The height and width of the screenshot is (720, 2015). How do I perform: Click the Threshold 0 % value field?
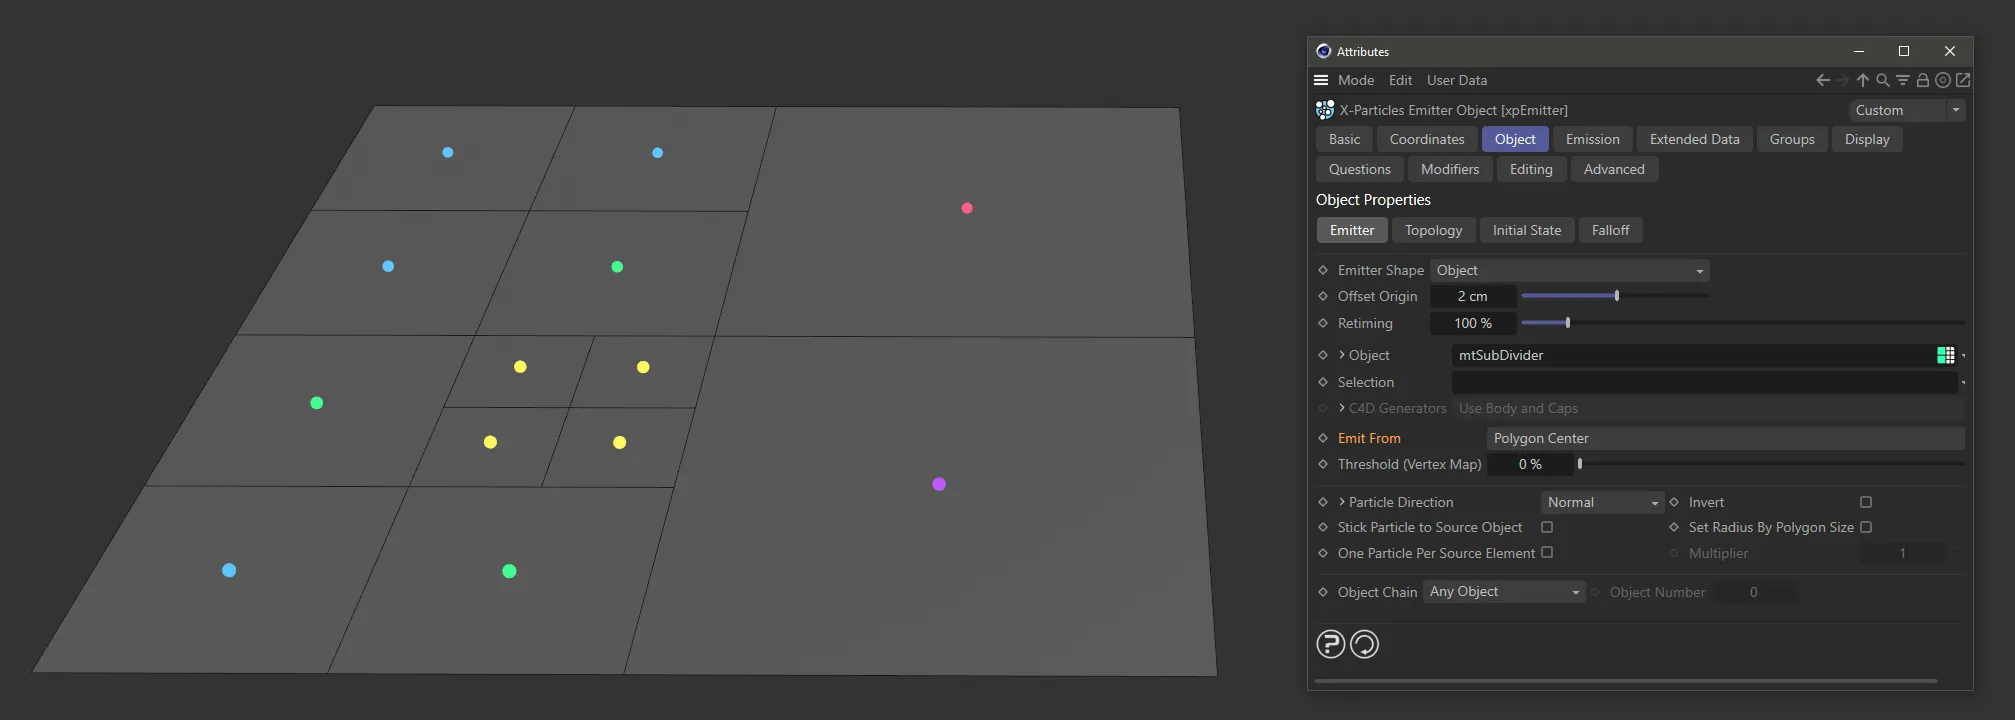point(1530,464)
